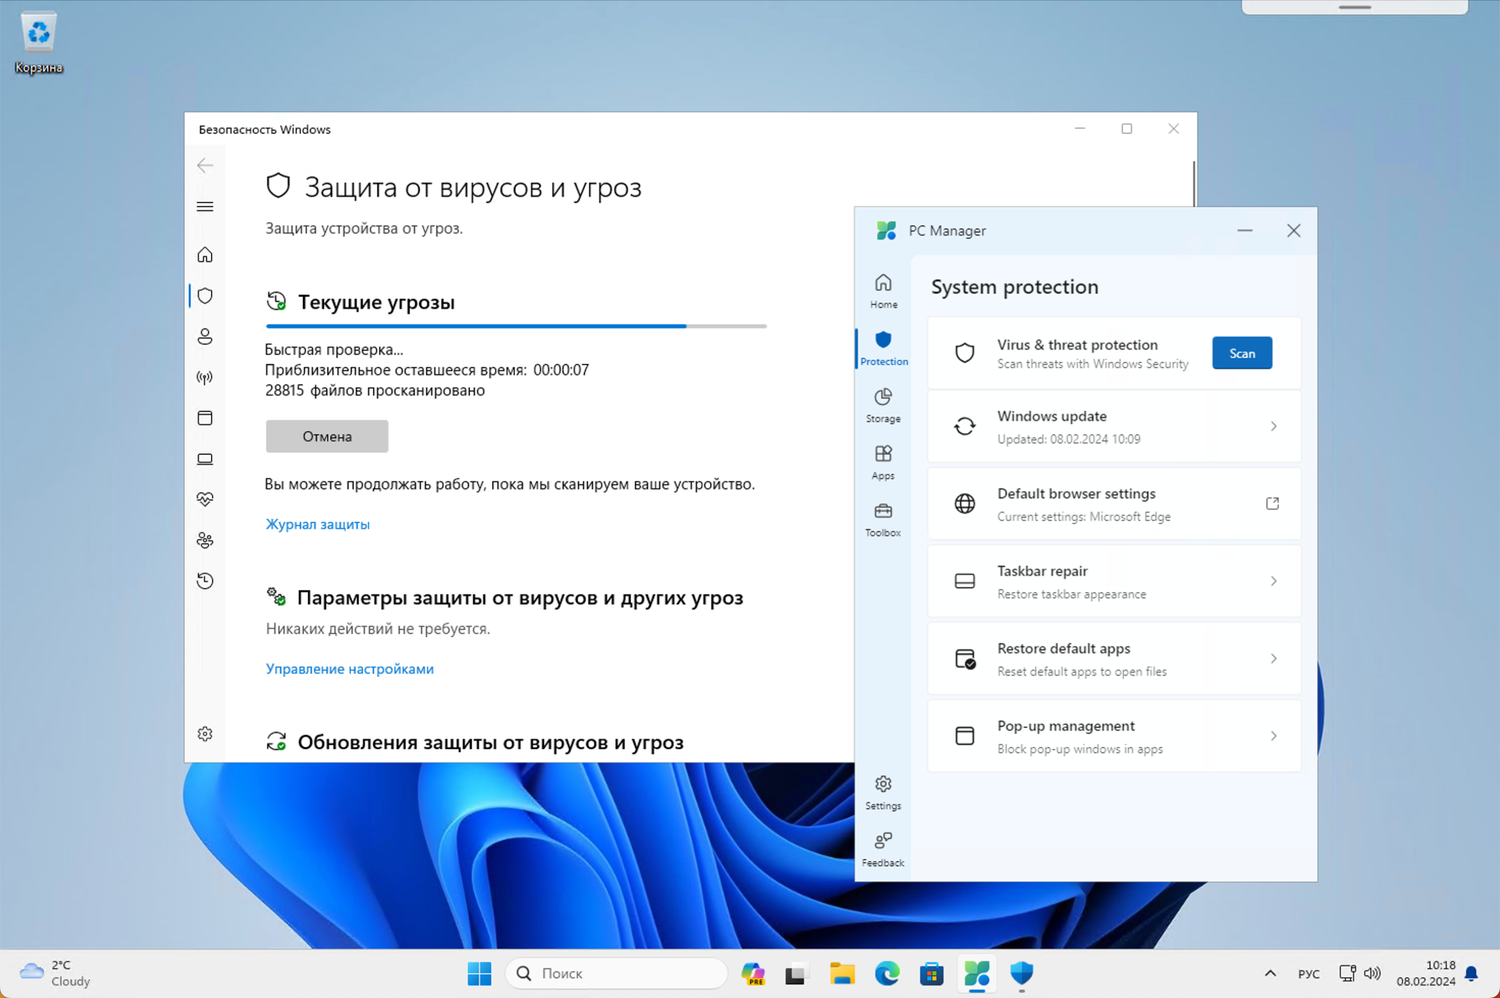The width and height of the screenshot is (1500, 998).
Task: Open the Журнал защиты link
Action: pos(318,524)
